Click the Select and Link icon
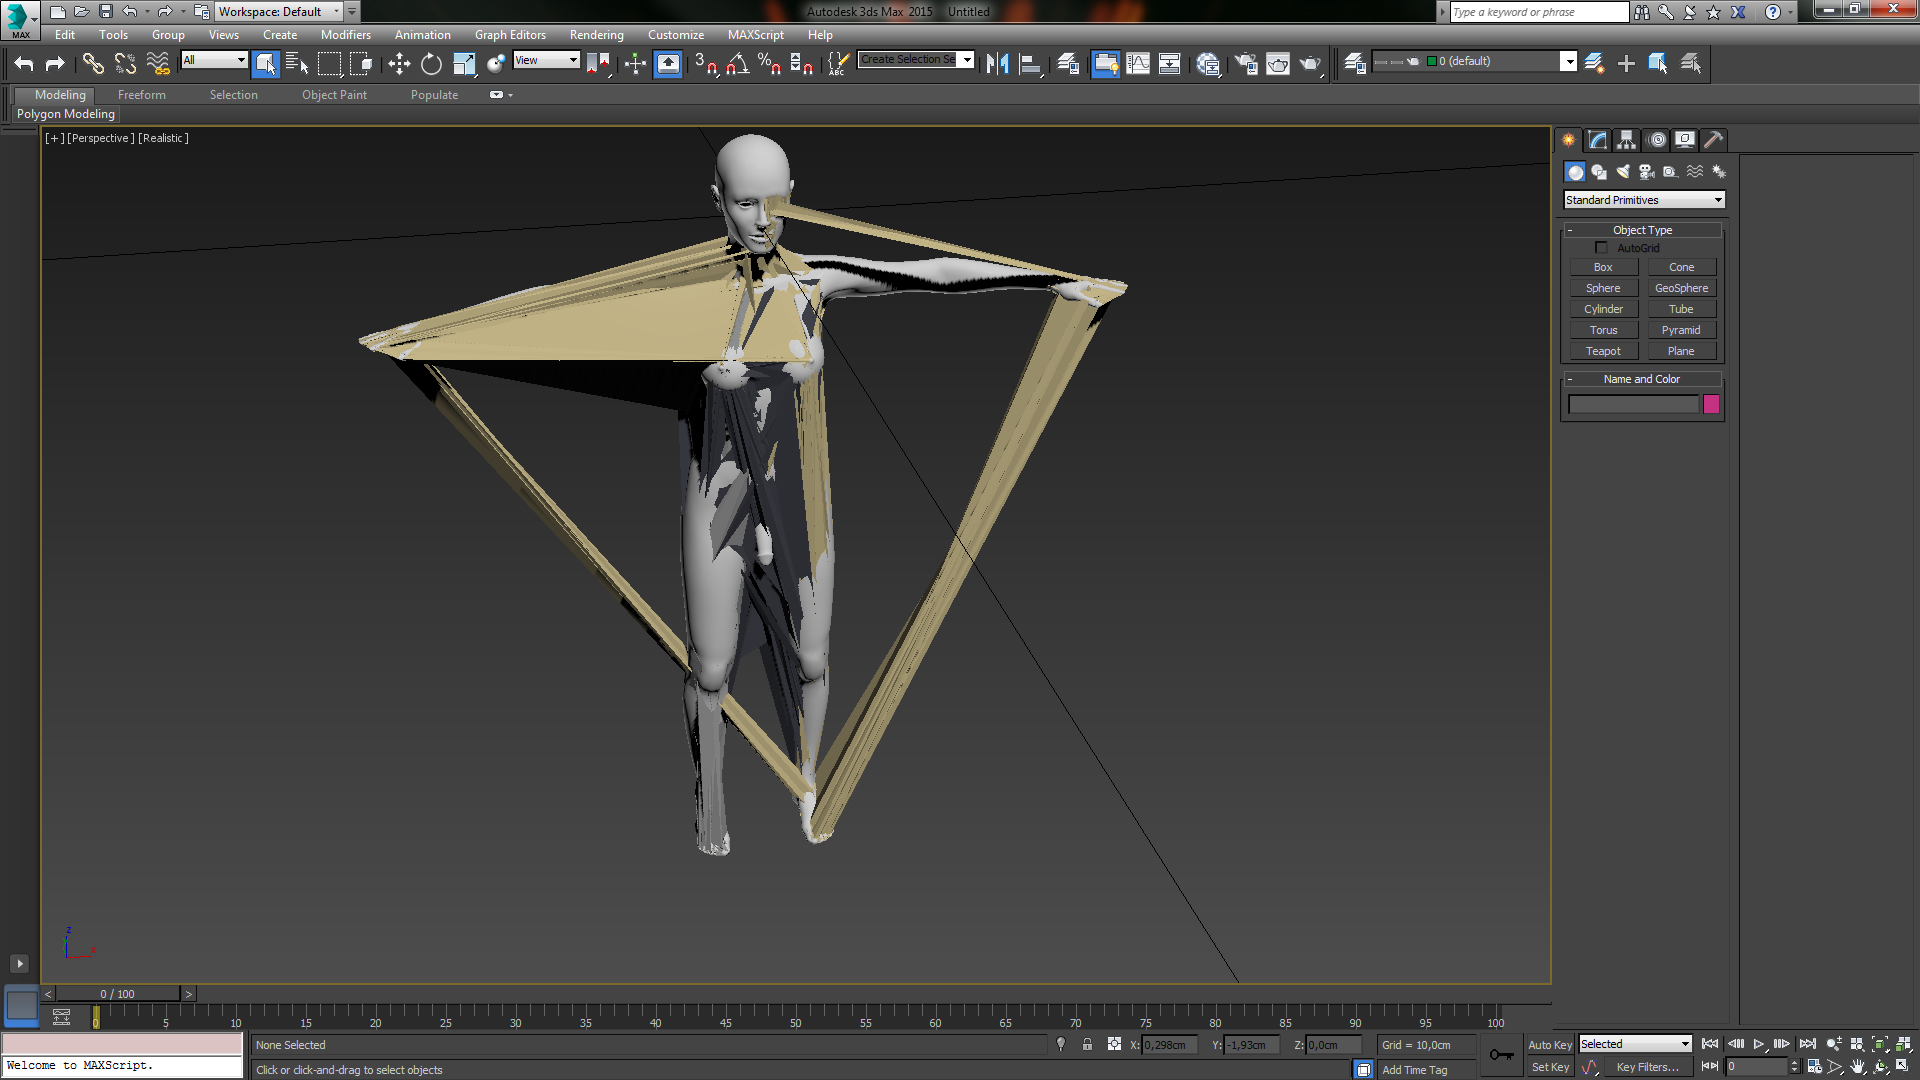The image size is (1920, 1080). point(93,64)
